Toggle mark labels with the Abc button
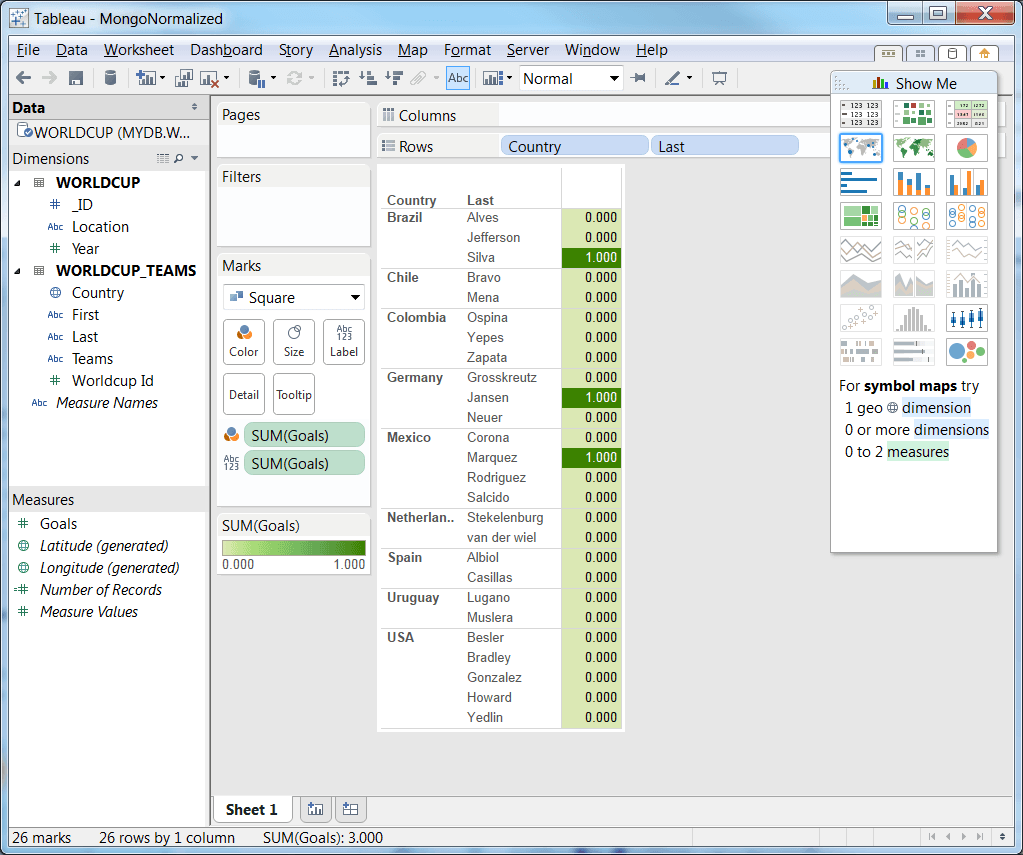 [x=458, y=78]
